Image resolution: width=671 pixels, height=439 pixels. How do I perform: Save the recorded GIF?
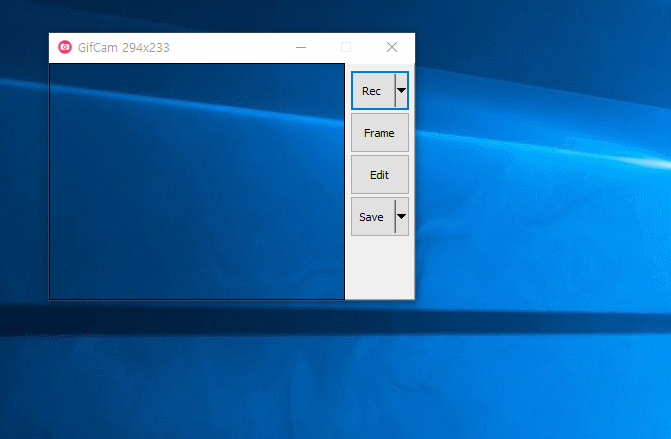(373, 217)
